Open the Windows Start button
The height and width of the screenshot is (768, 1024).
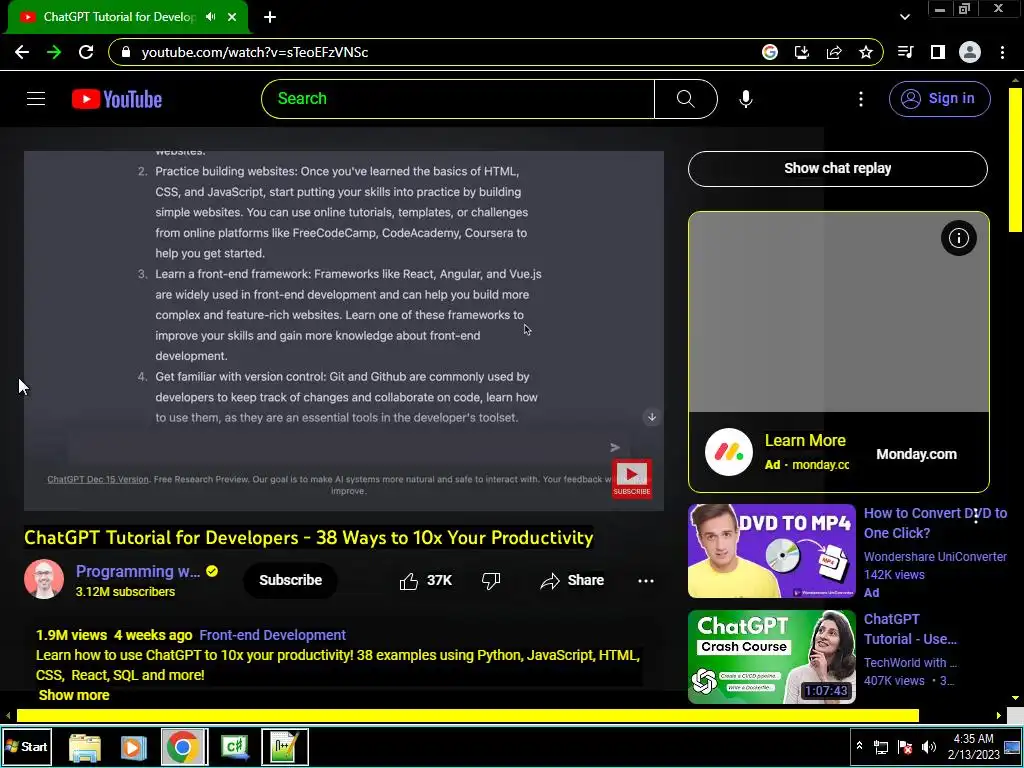(27, 746)
